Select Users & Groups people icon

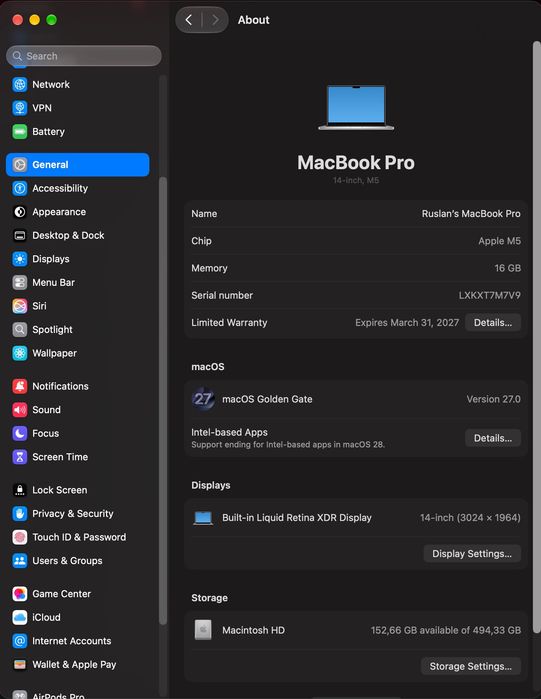20,561
